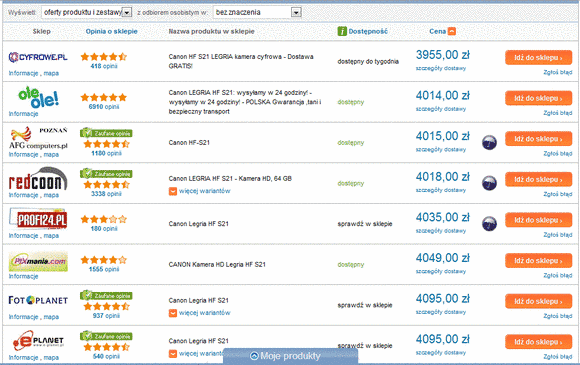Sort by 'Cena' column header
580x365 pixels.
pos(437,31)
